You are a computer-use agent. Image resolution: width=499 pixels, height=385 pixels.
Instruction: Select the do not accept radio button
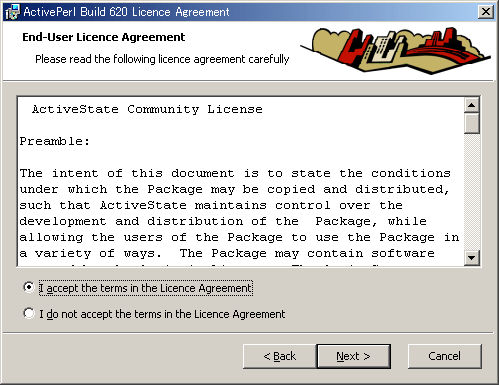point(29,313)
